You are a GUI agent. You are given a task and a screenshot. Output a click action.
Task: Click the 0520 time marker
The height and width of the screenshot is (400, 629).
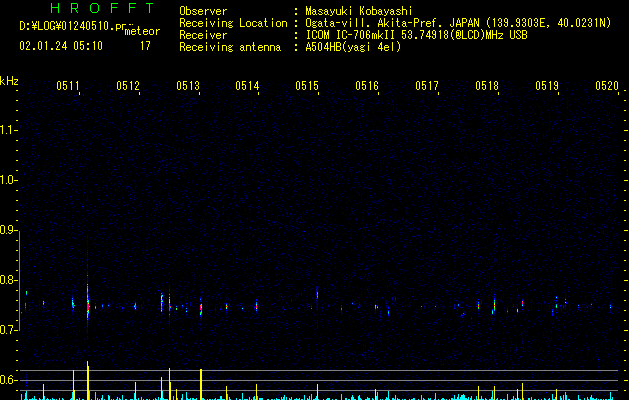[x=607, y=85]
